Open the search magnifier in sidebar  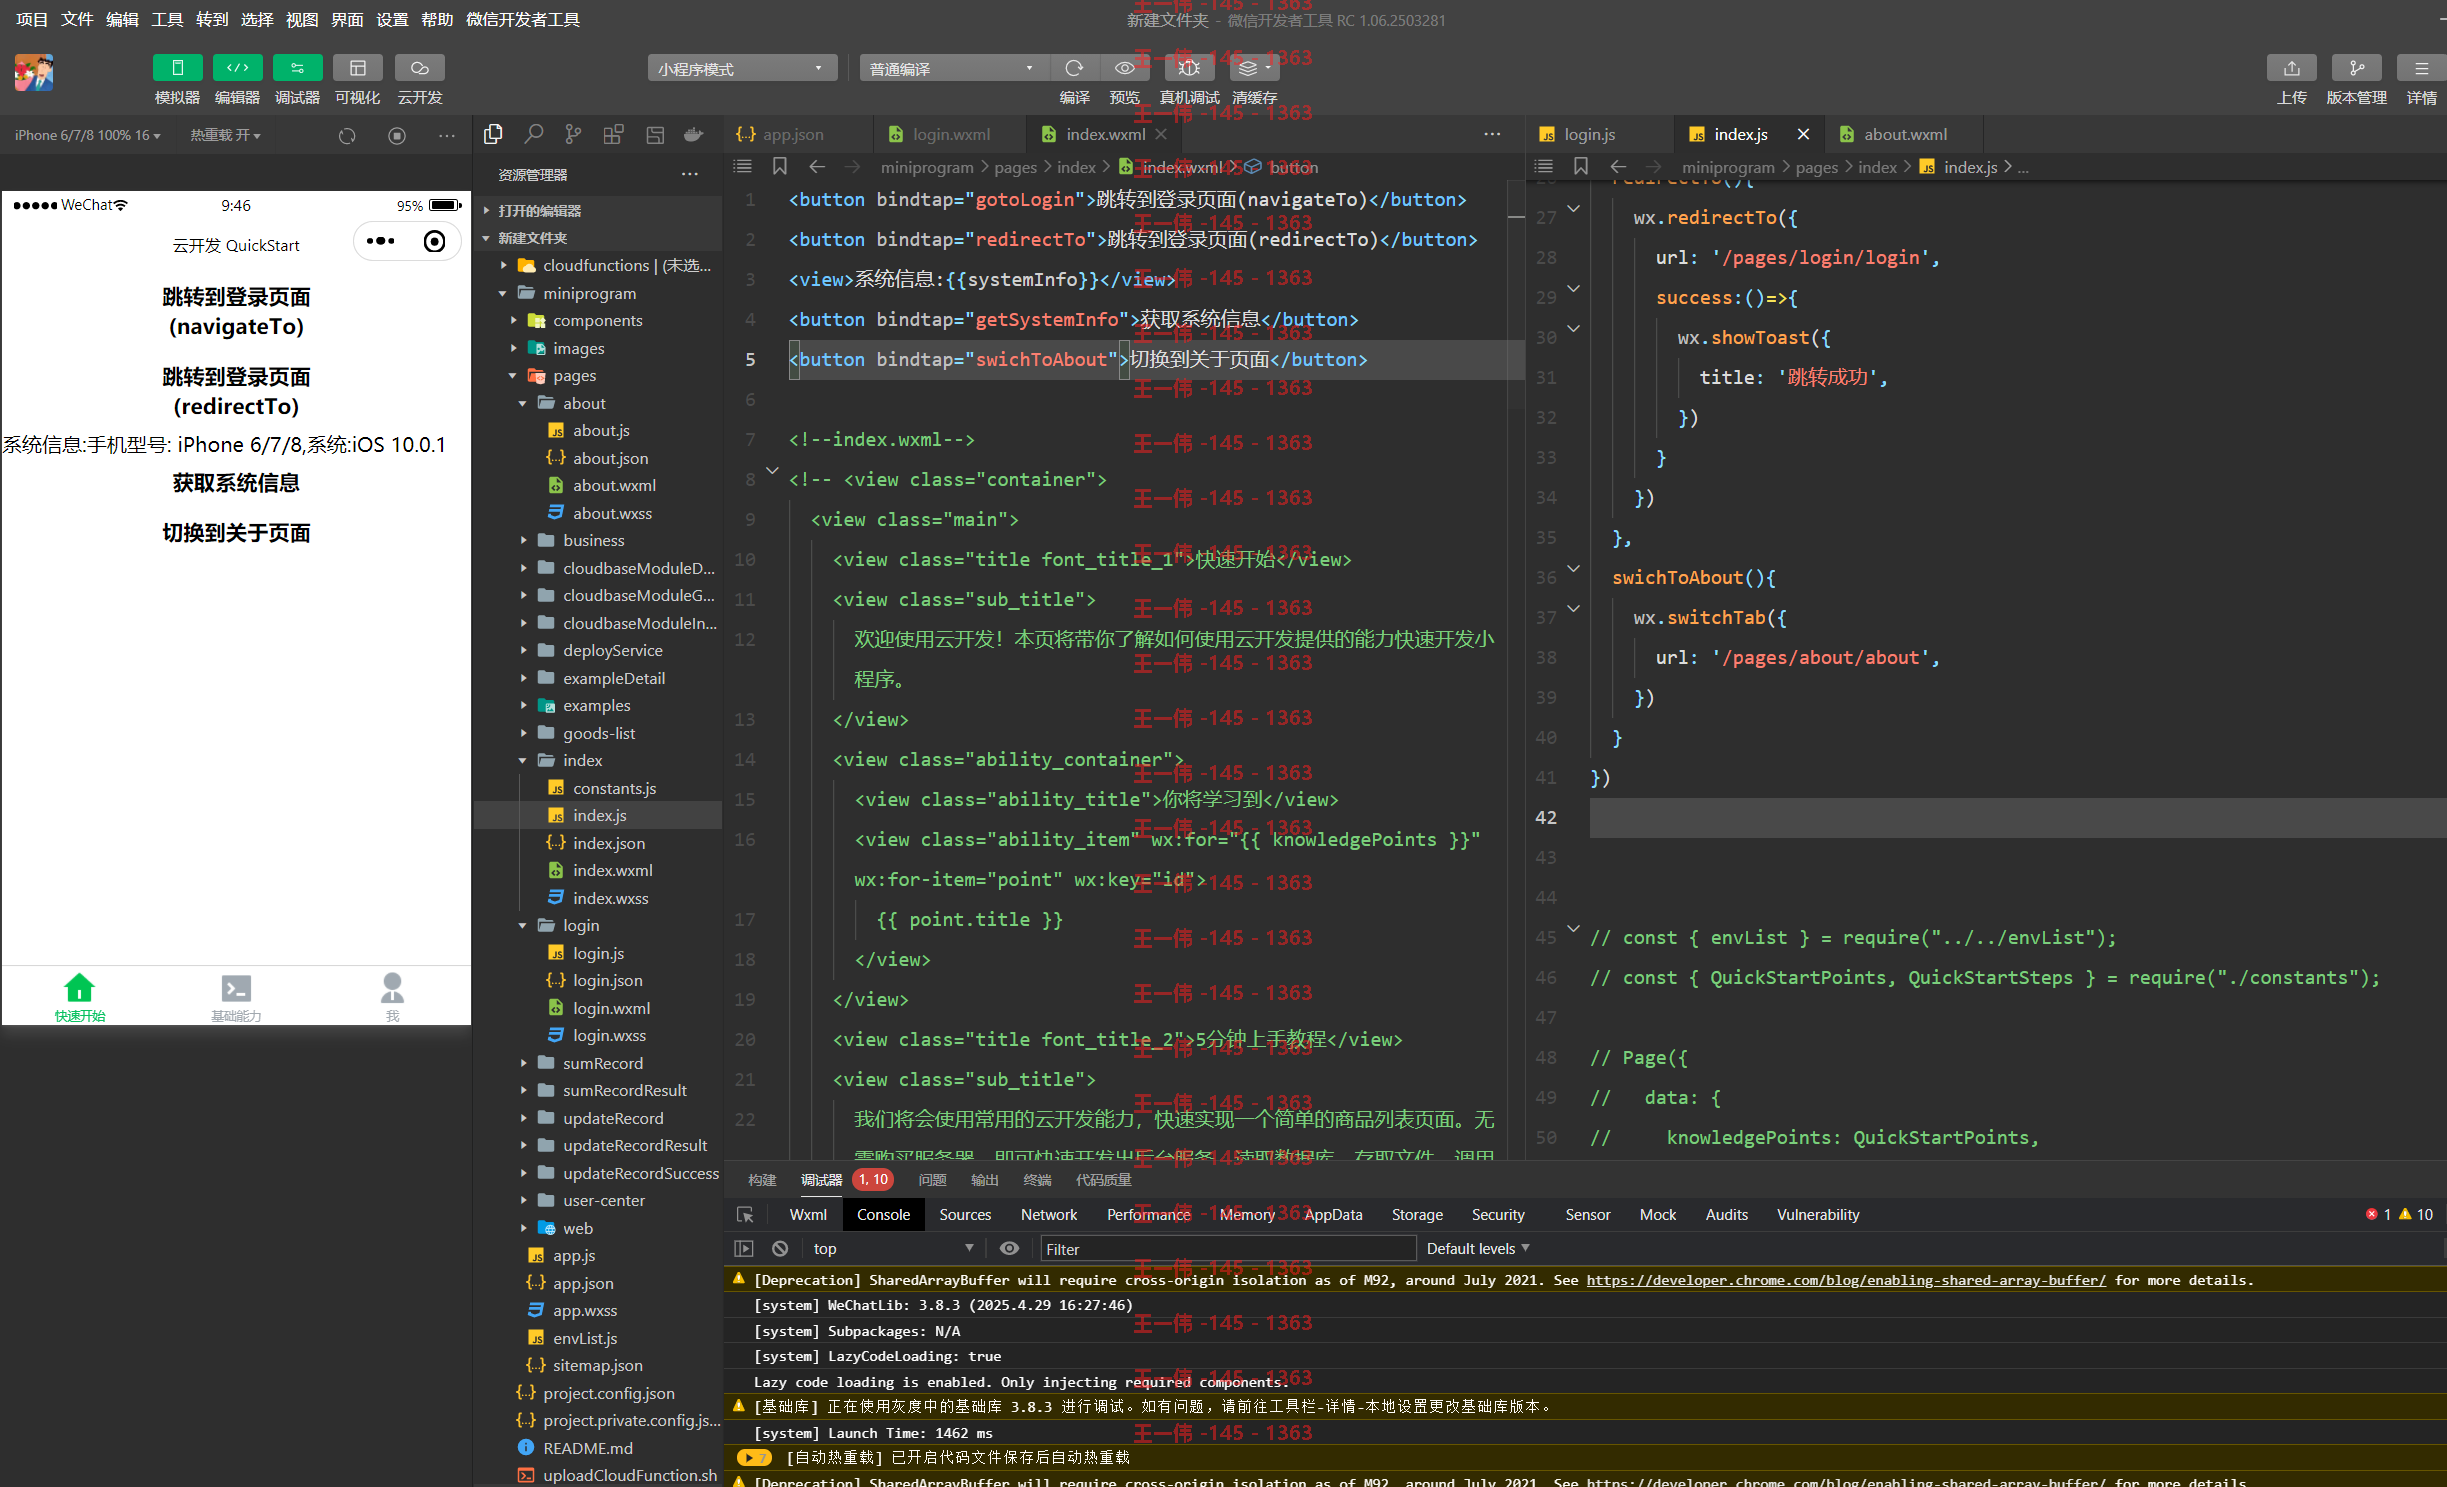pos(534,134)
